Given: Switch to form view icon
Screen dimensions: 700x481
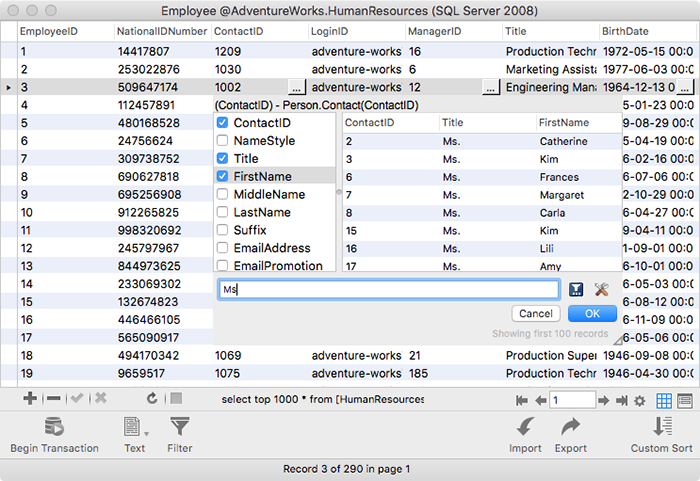Looking at the screenshot, I should 685,400.
